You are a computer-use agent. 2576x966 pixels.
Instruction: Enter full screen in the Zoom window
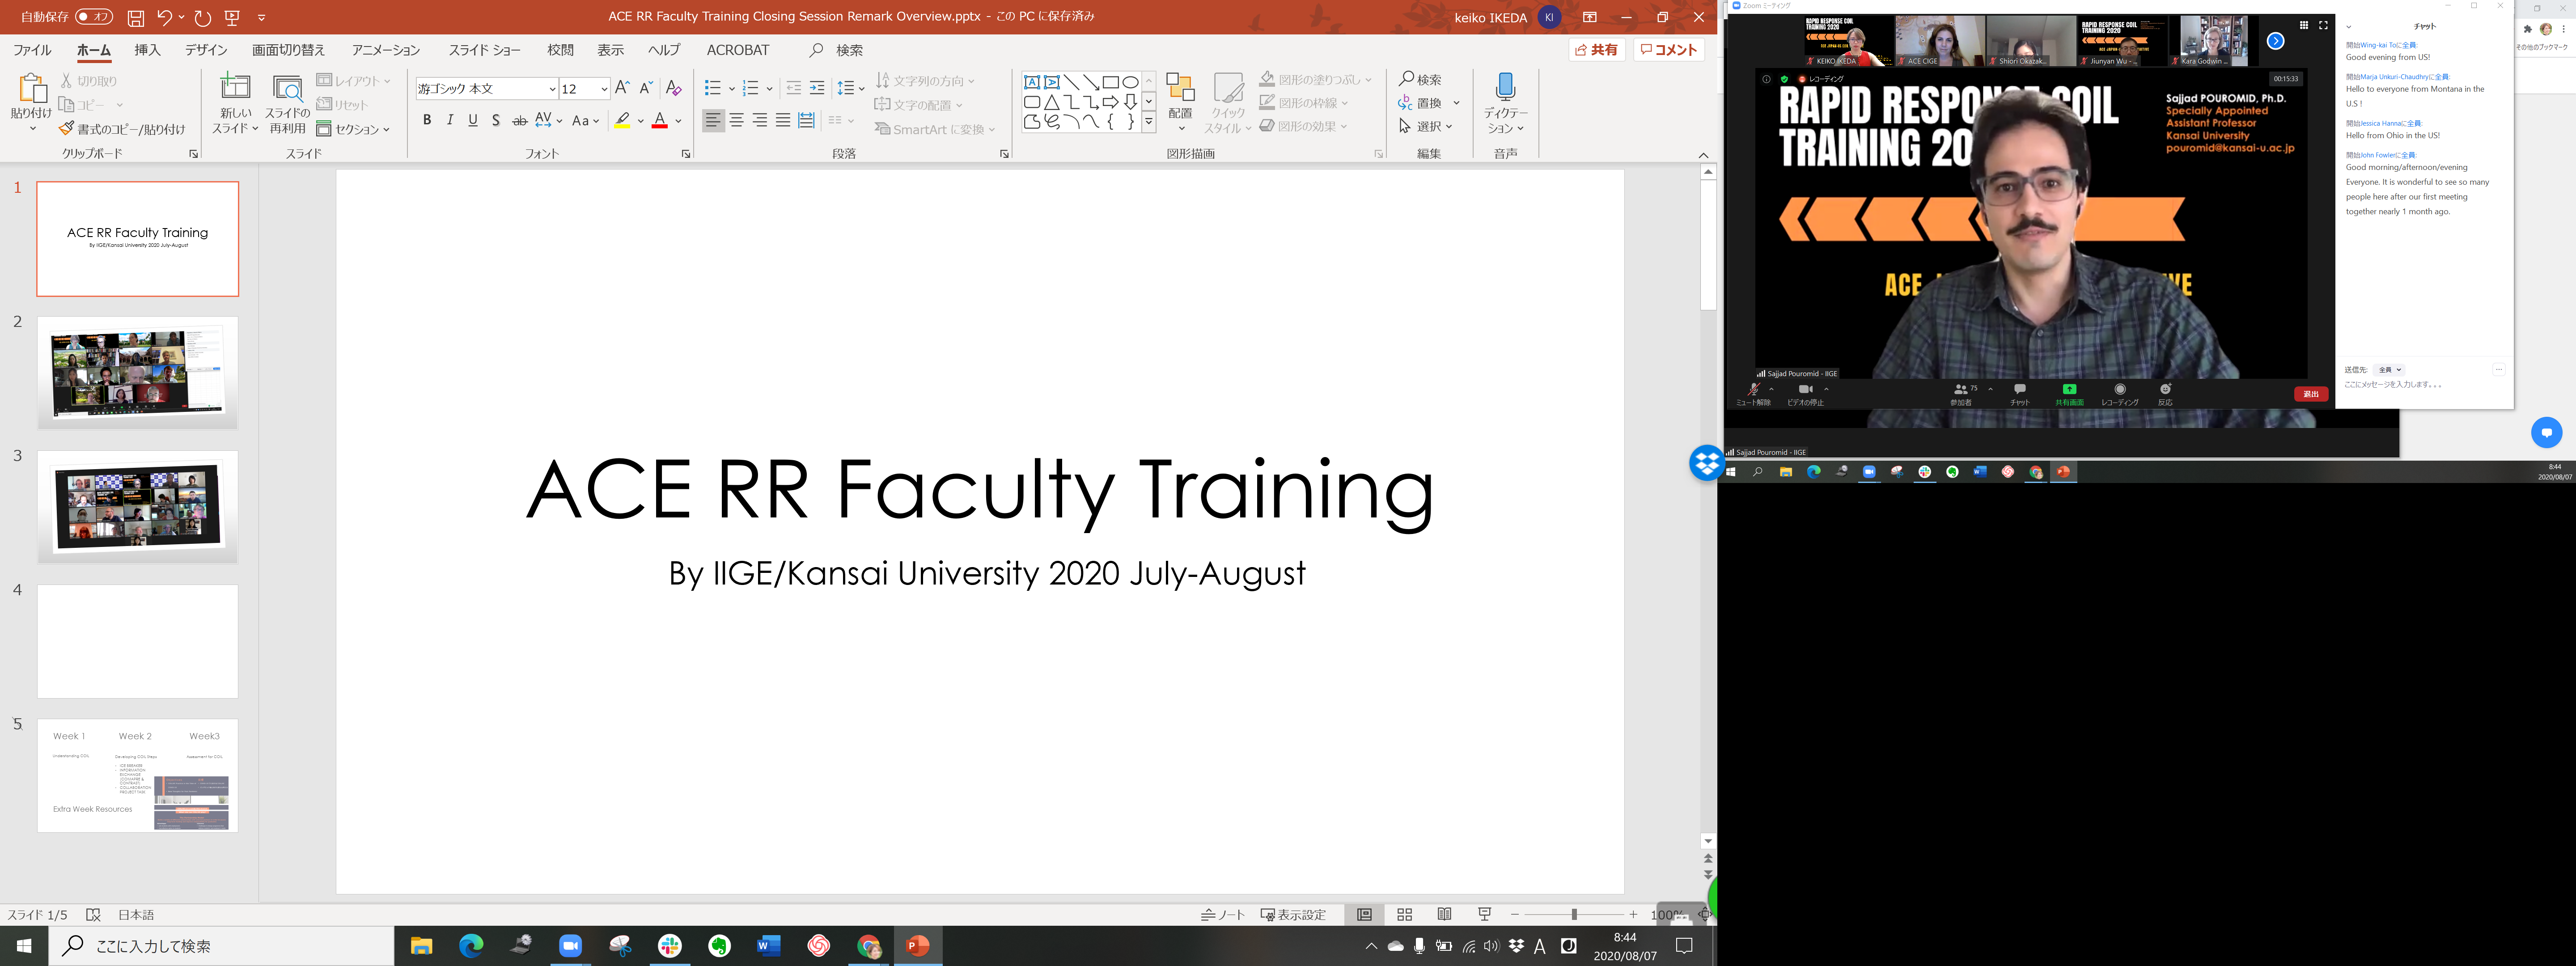click(x=2323, y=25)
